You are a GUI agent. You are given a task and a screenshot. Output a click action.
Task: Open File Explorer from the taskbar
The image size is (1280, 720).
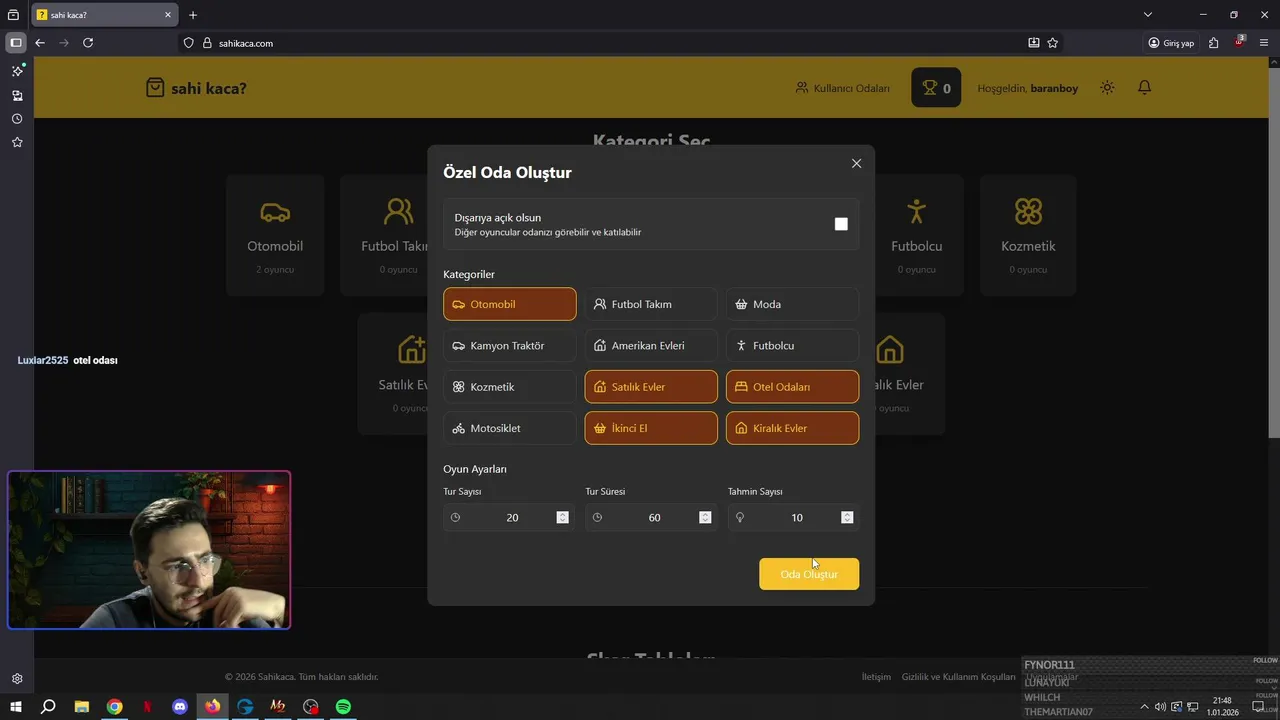click(x=82, y=707)
